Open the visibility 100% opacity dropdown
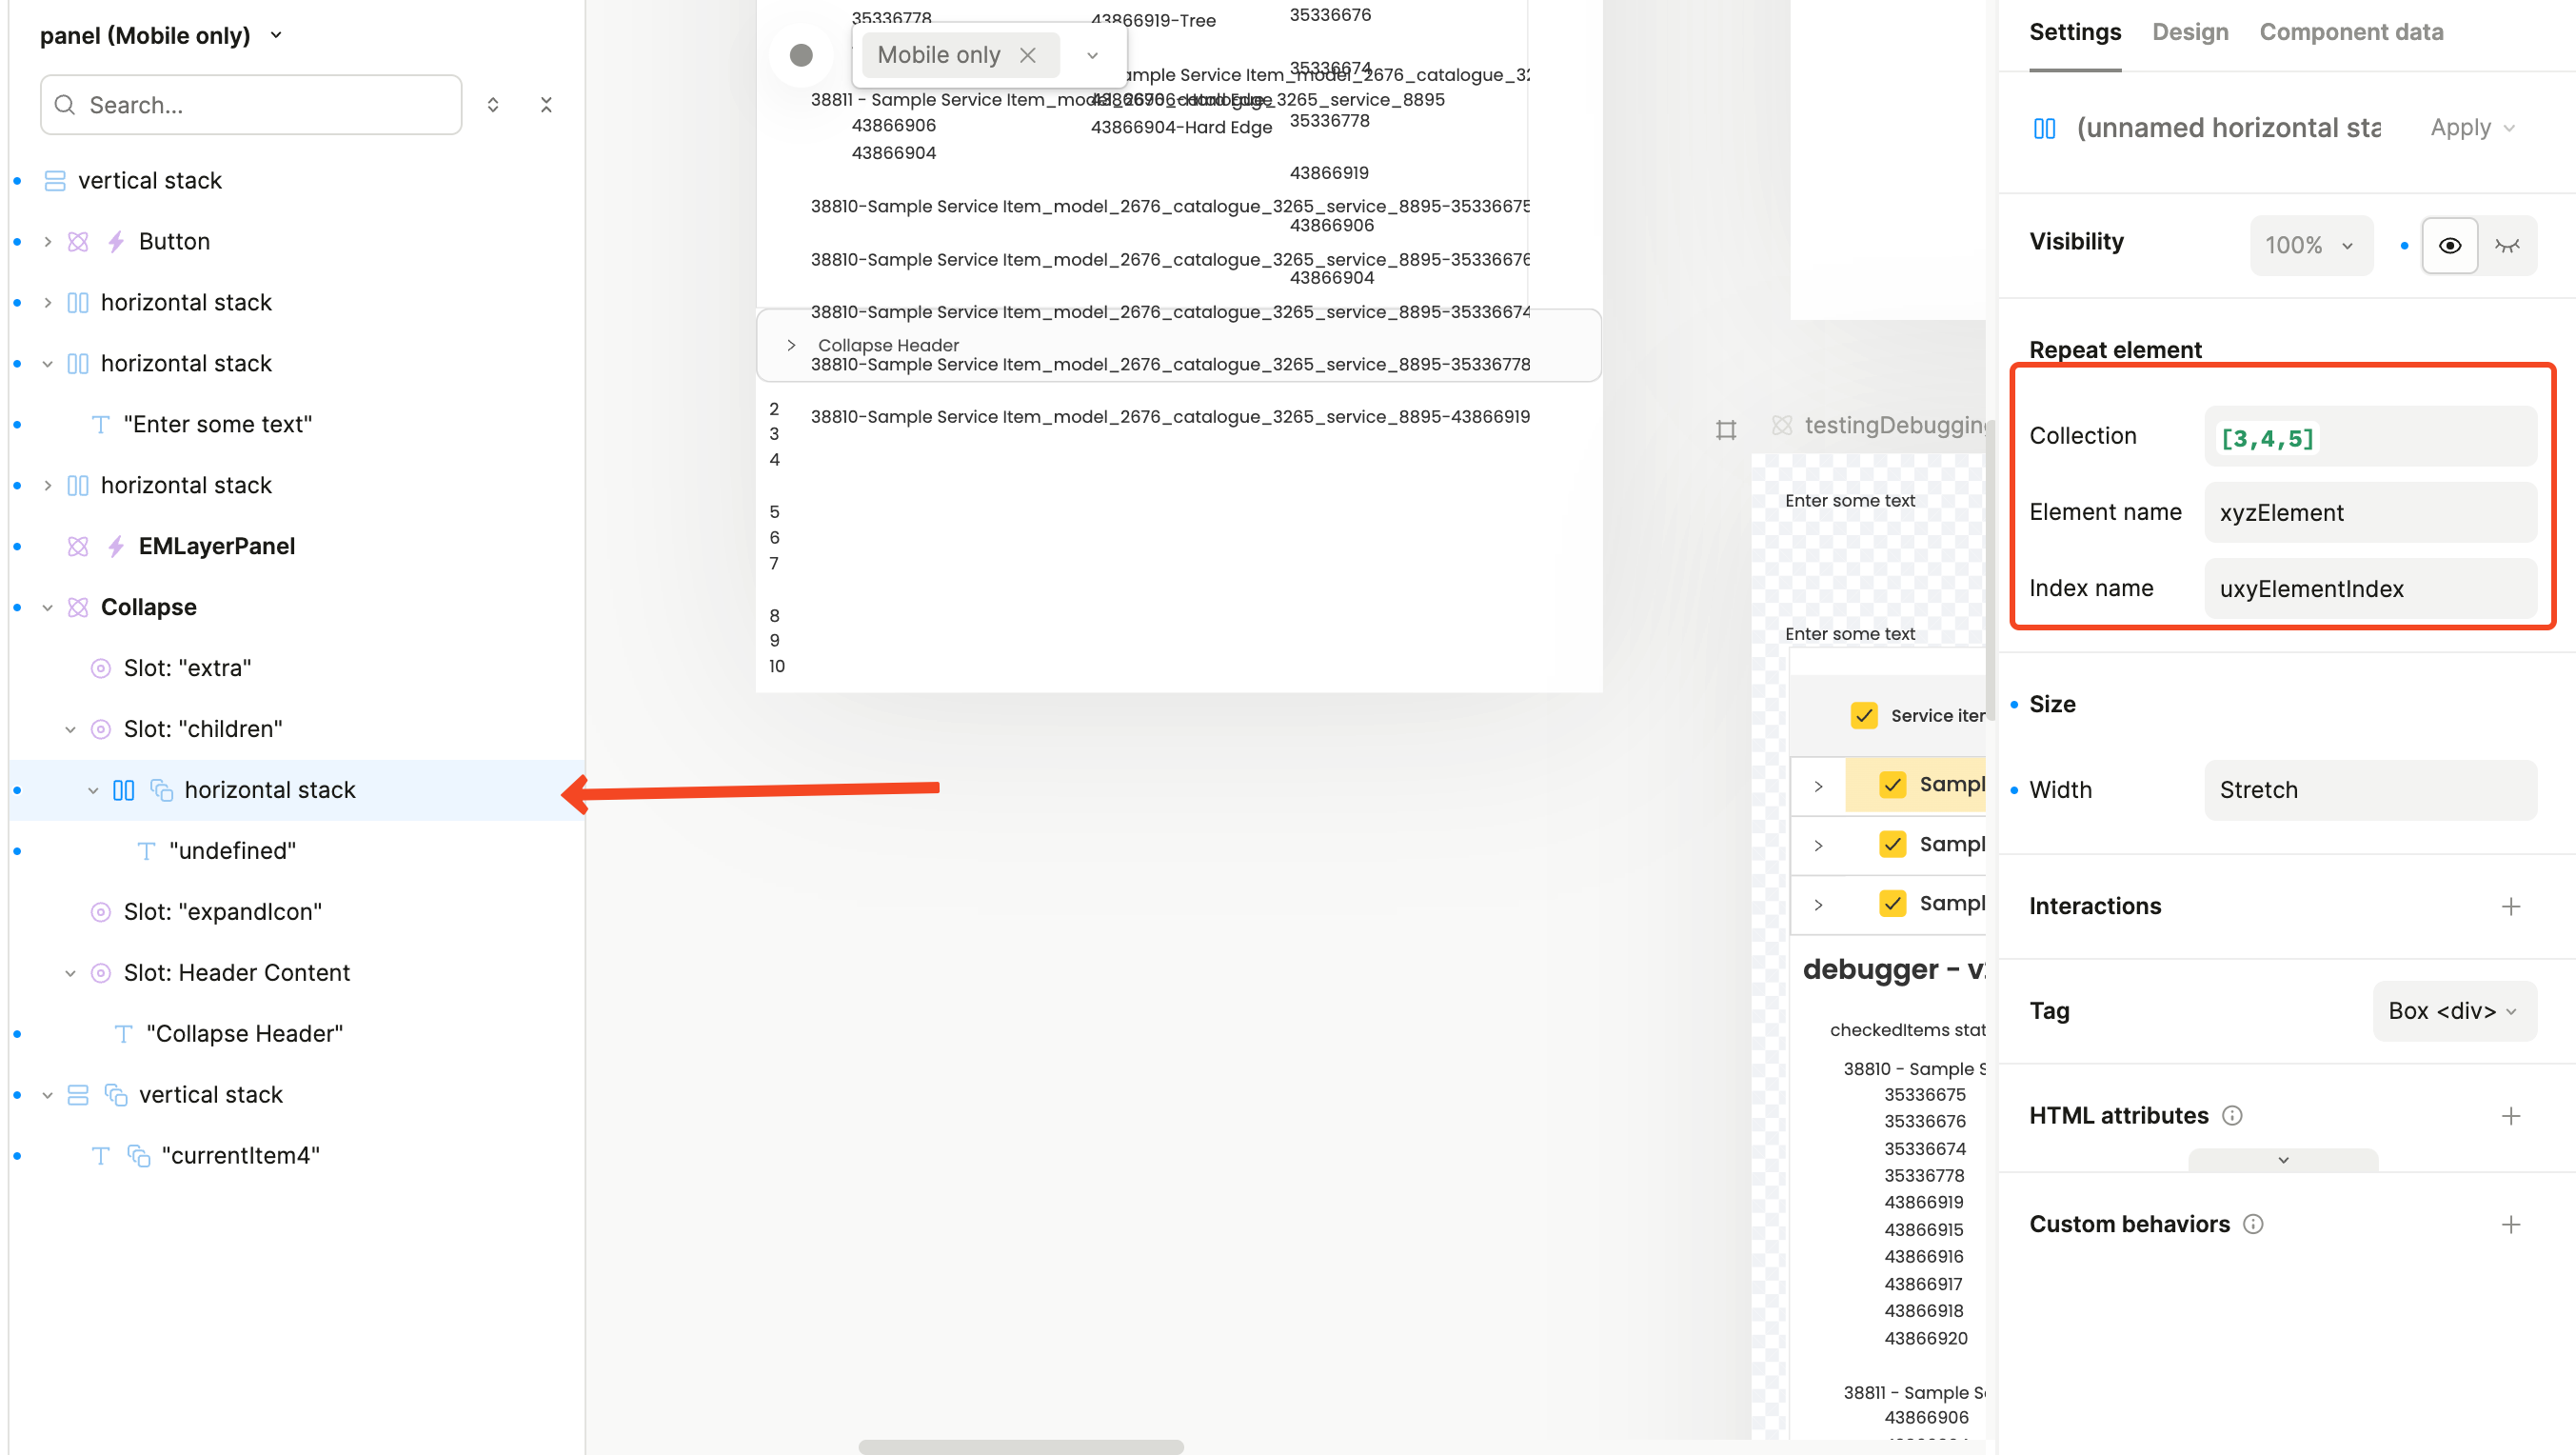Screen dimensions: 2576x1455 coord(2310,246)
